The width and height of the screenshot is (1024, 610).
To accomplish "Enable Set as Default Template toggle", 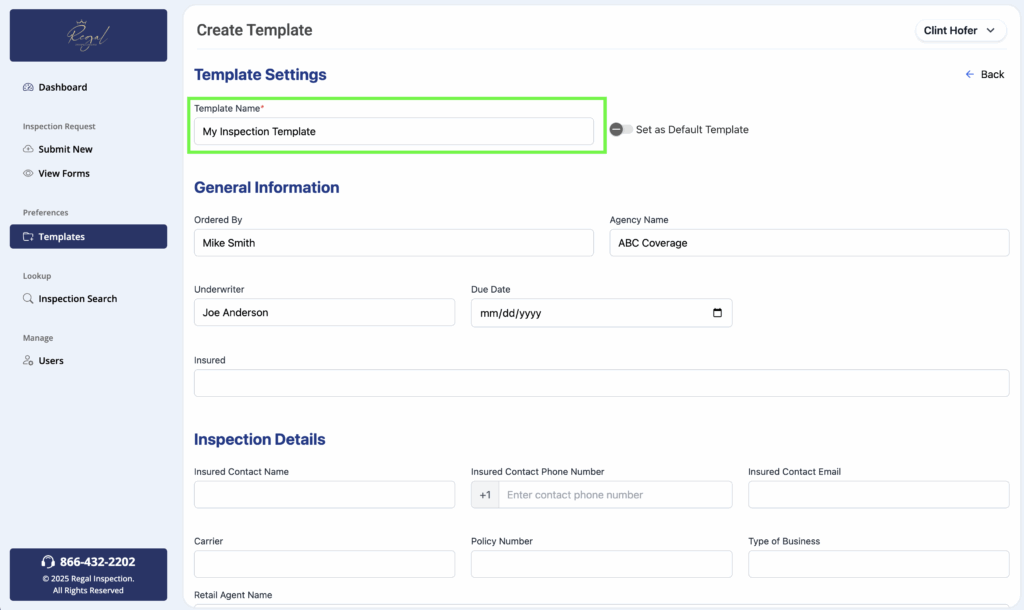I will [x=621, y=130].
